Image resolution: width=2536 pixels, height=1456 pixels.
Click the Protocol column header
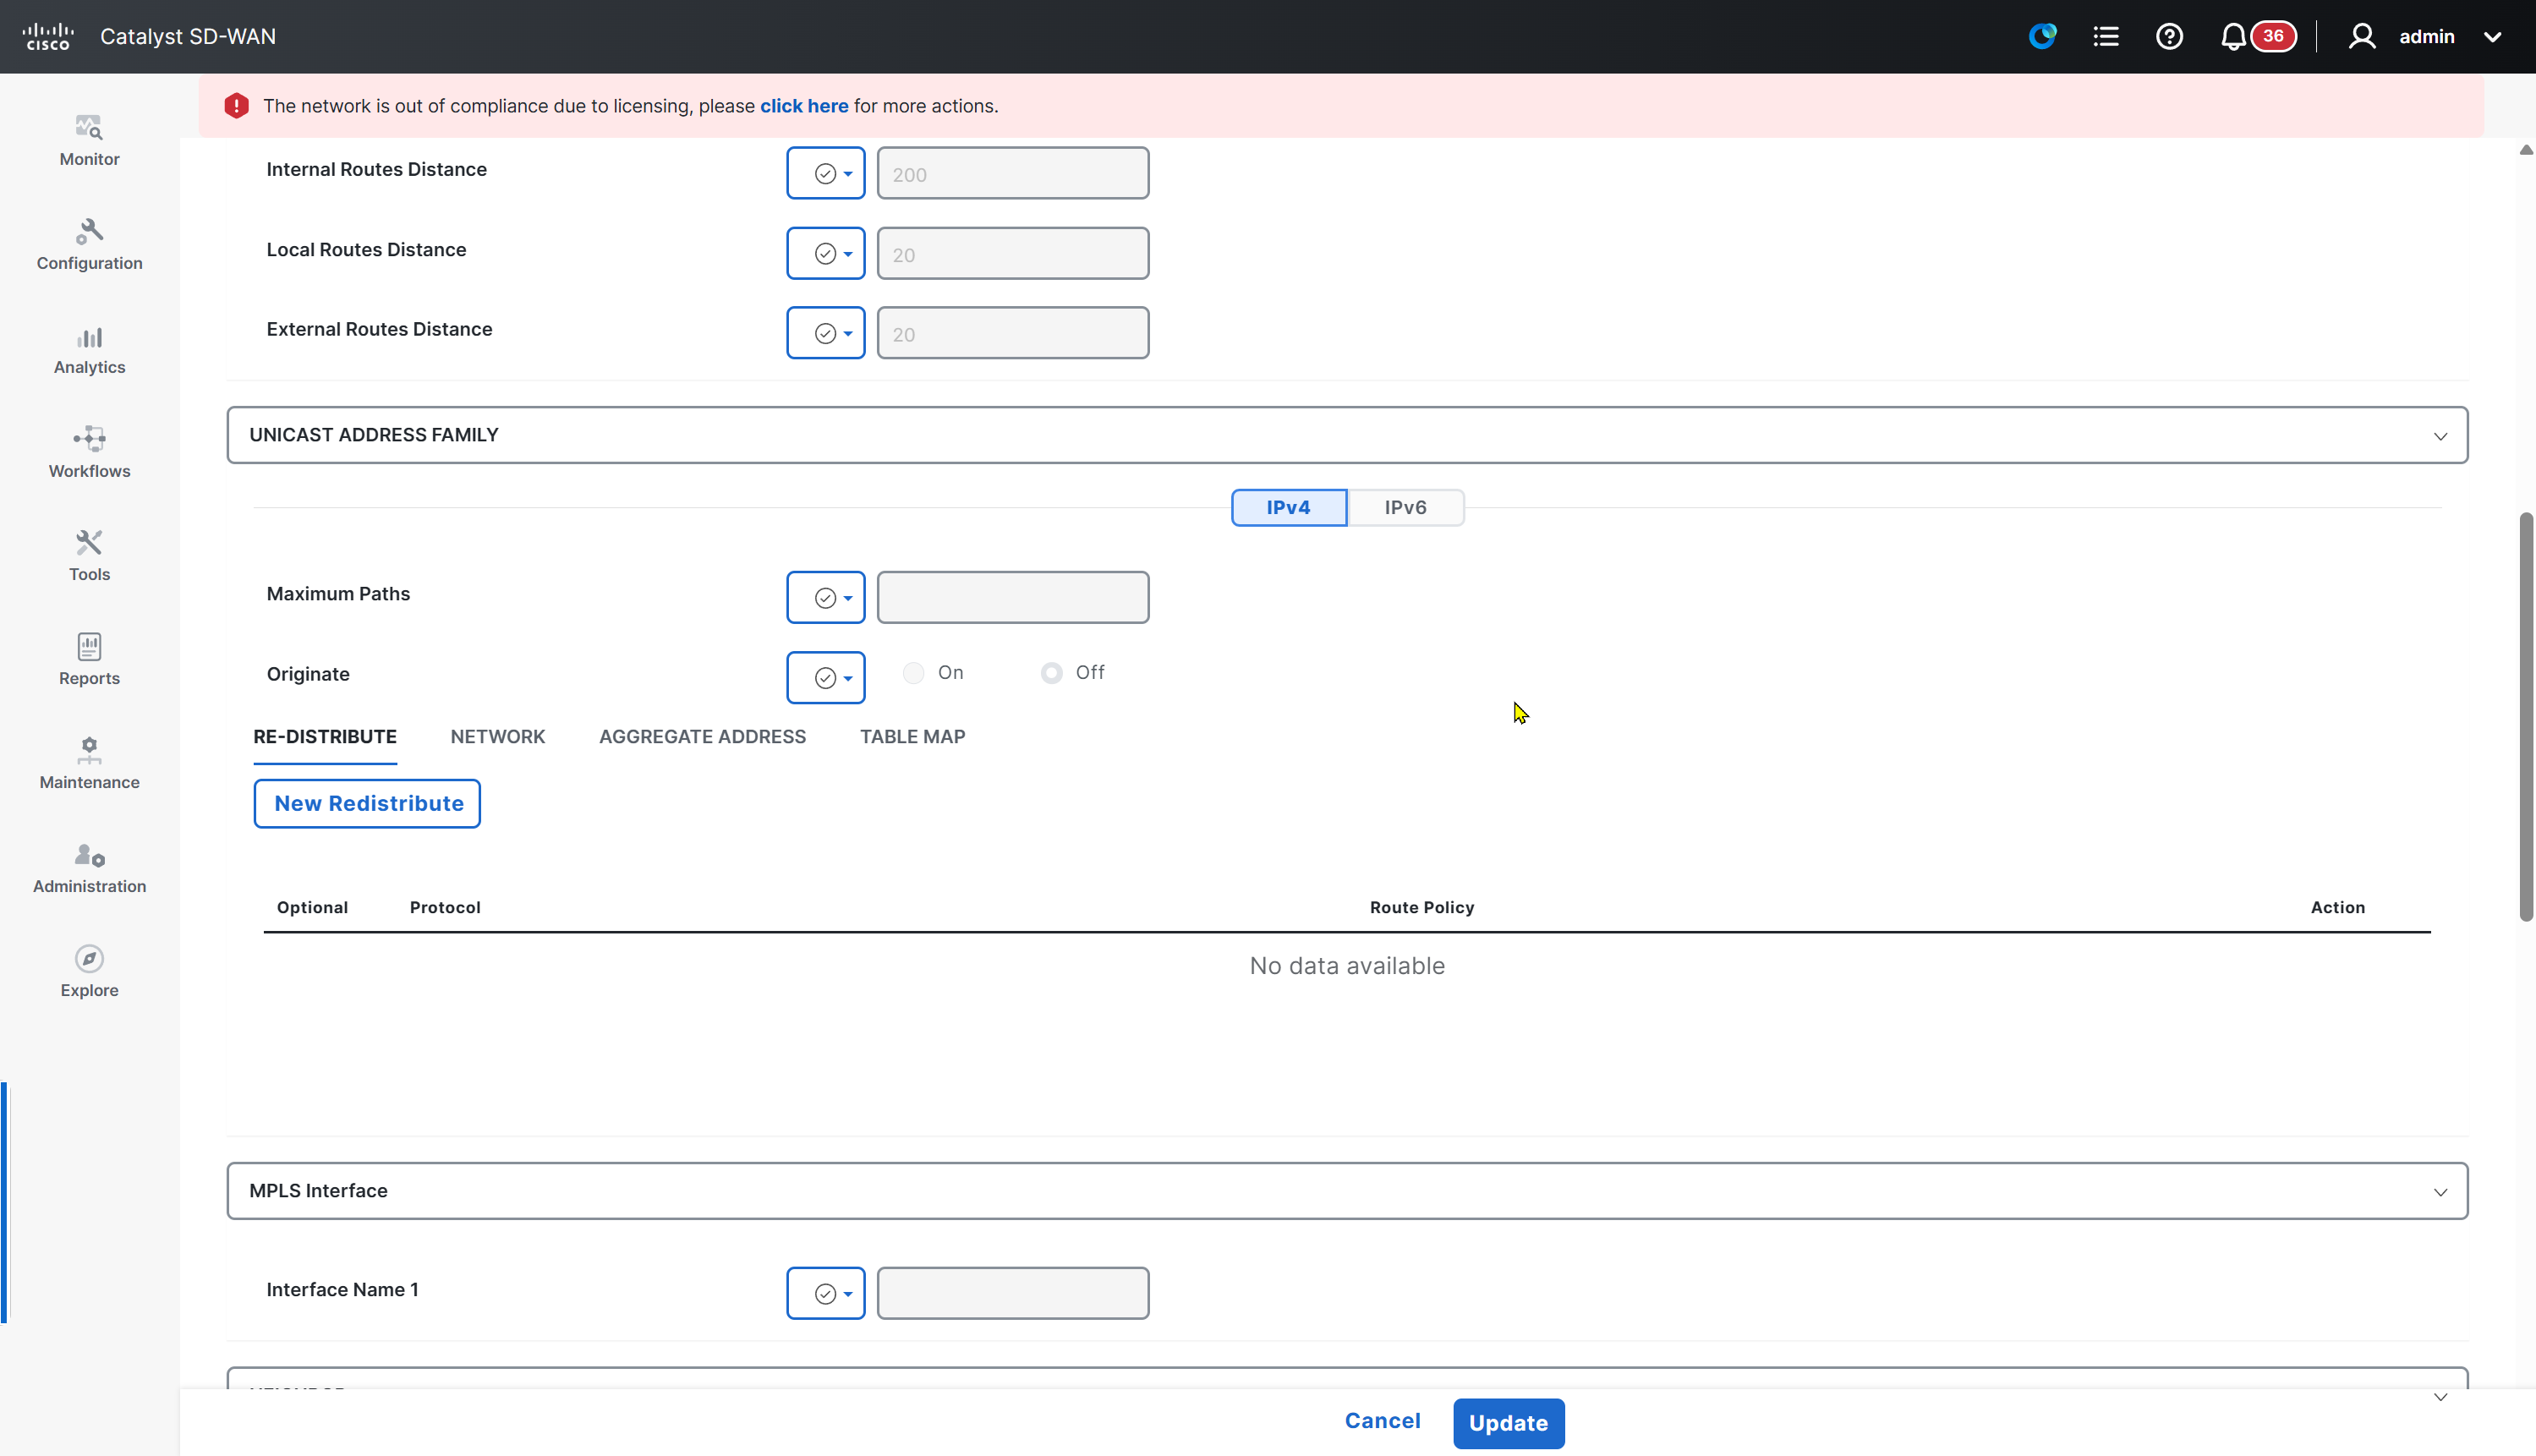(x=445, y=908)
